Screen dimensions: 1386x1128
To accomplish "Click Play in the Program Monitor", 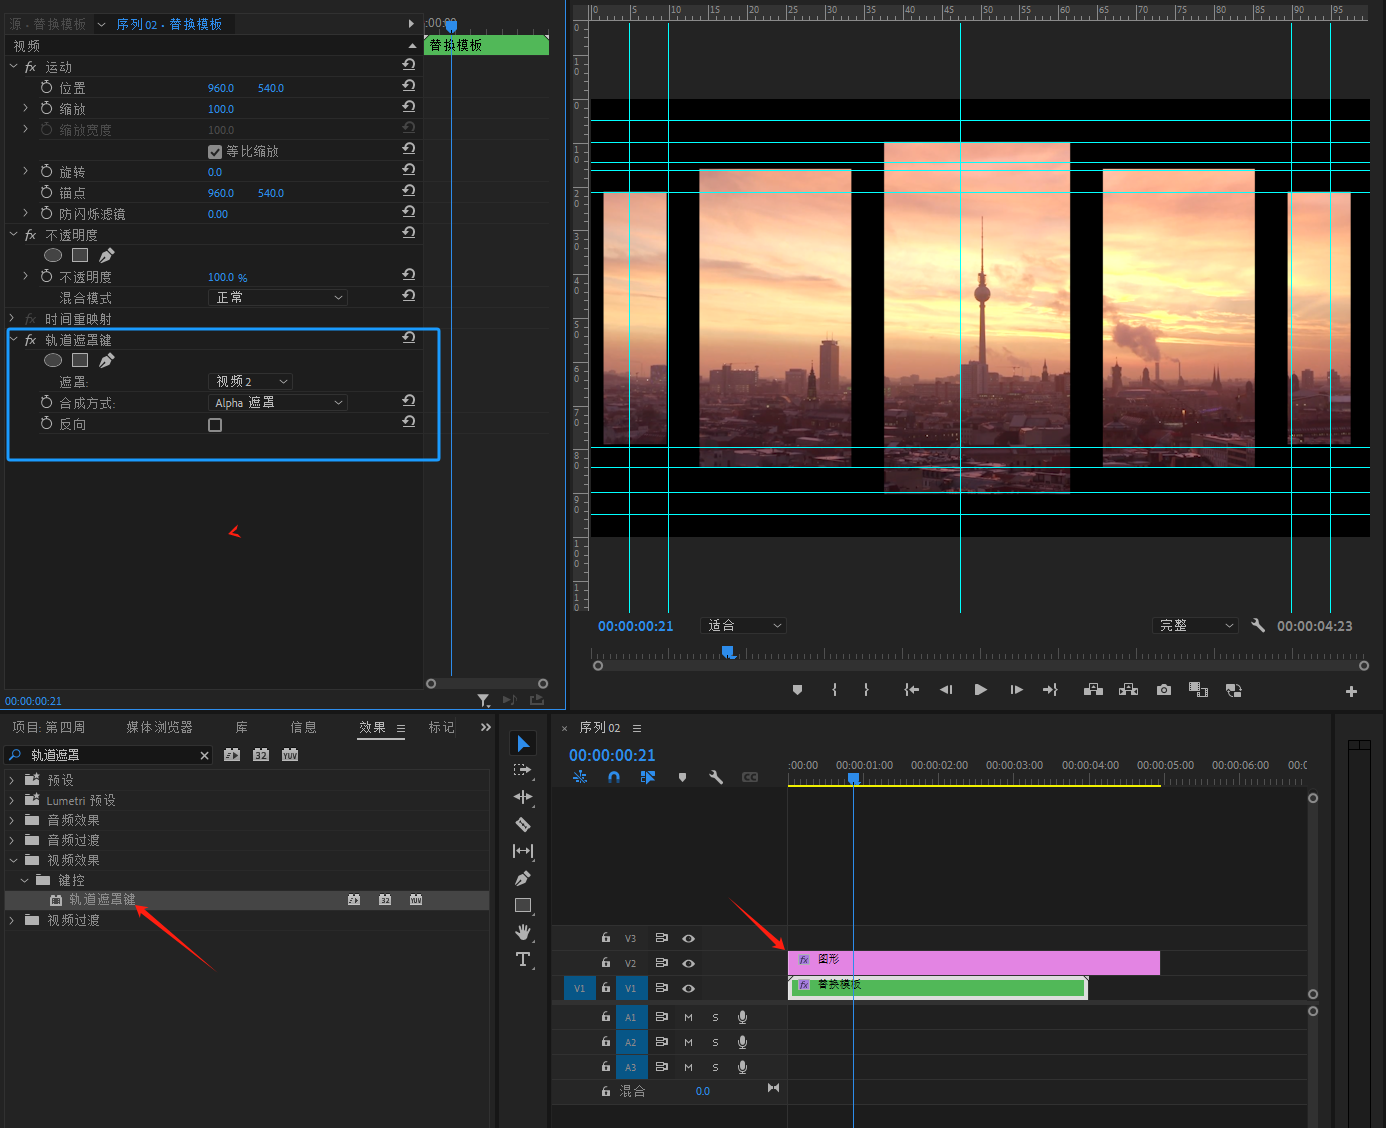I will tap(980, 690).
